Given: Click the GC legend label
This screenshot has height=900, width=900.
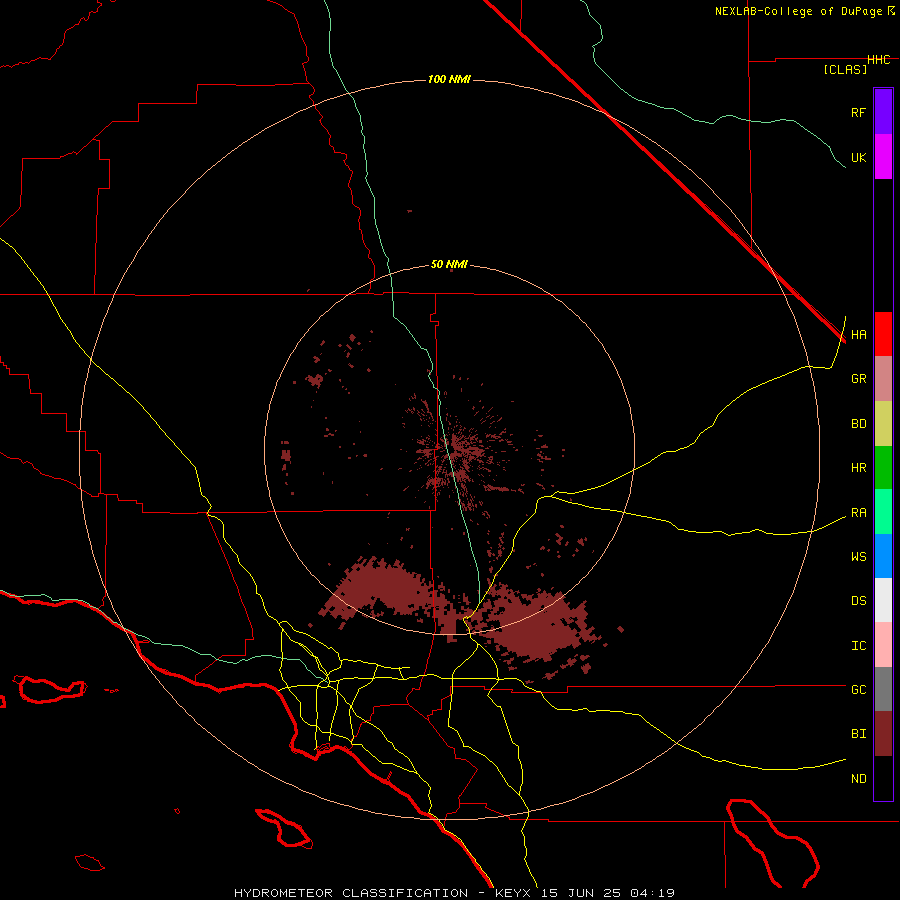Looking at the screenshot, I should (x=858, y=690).
